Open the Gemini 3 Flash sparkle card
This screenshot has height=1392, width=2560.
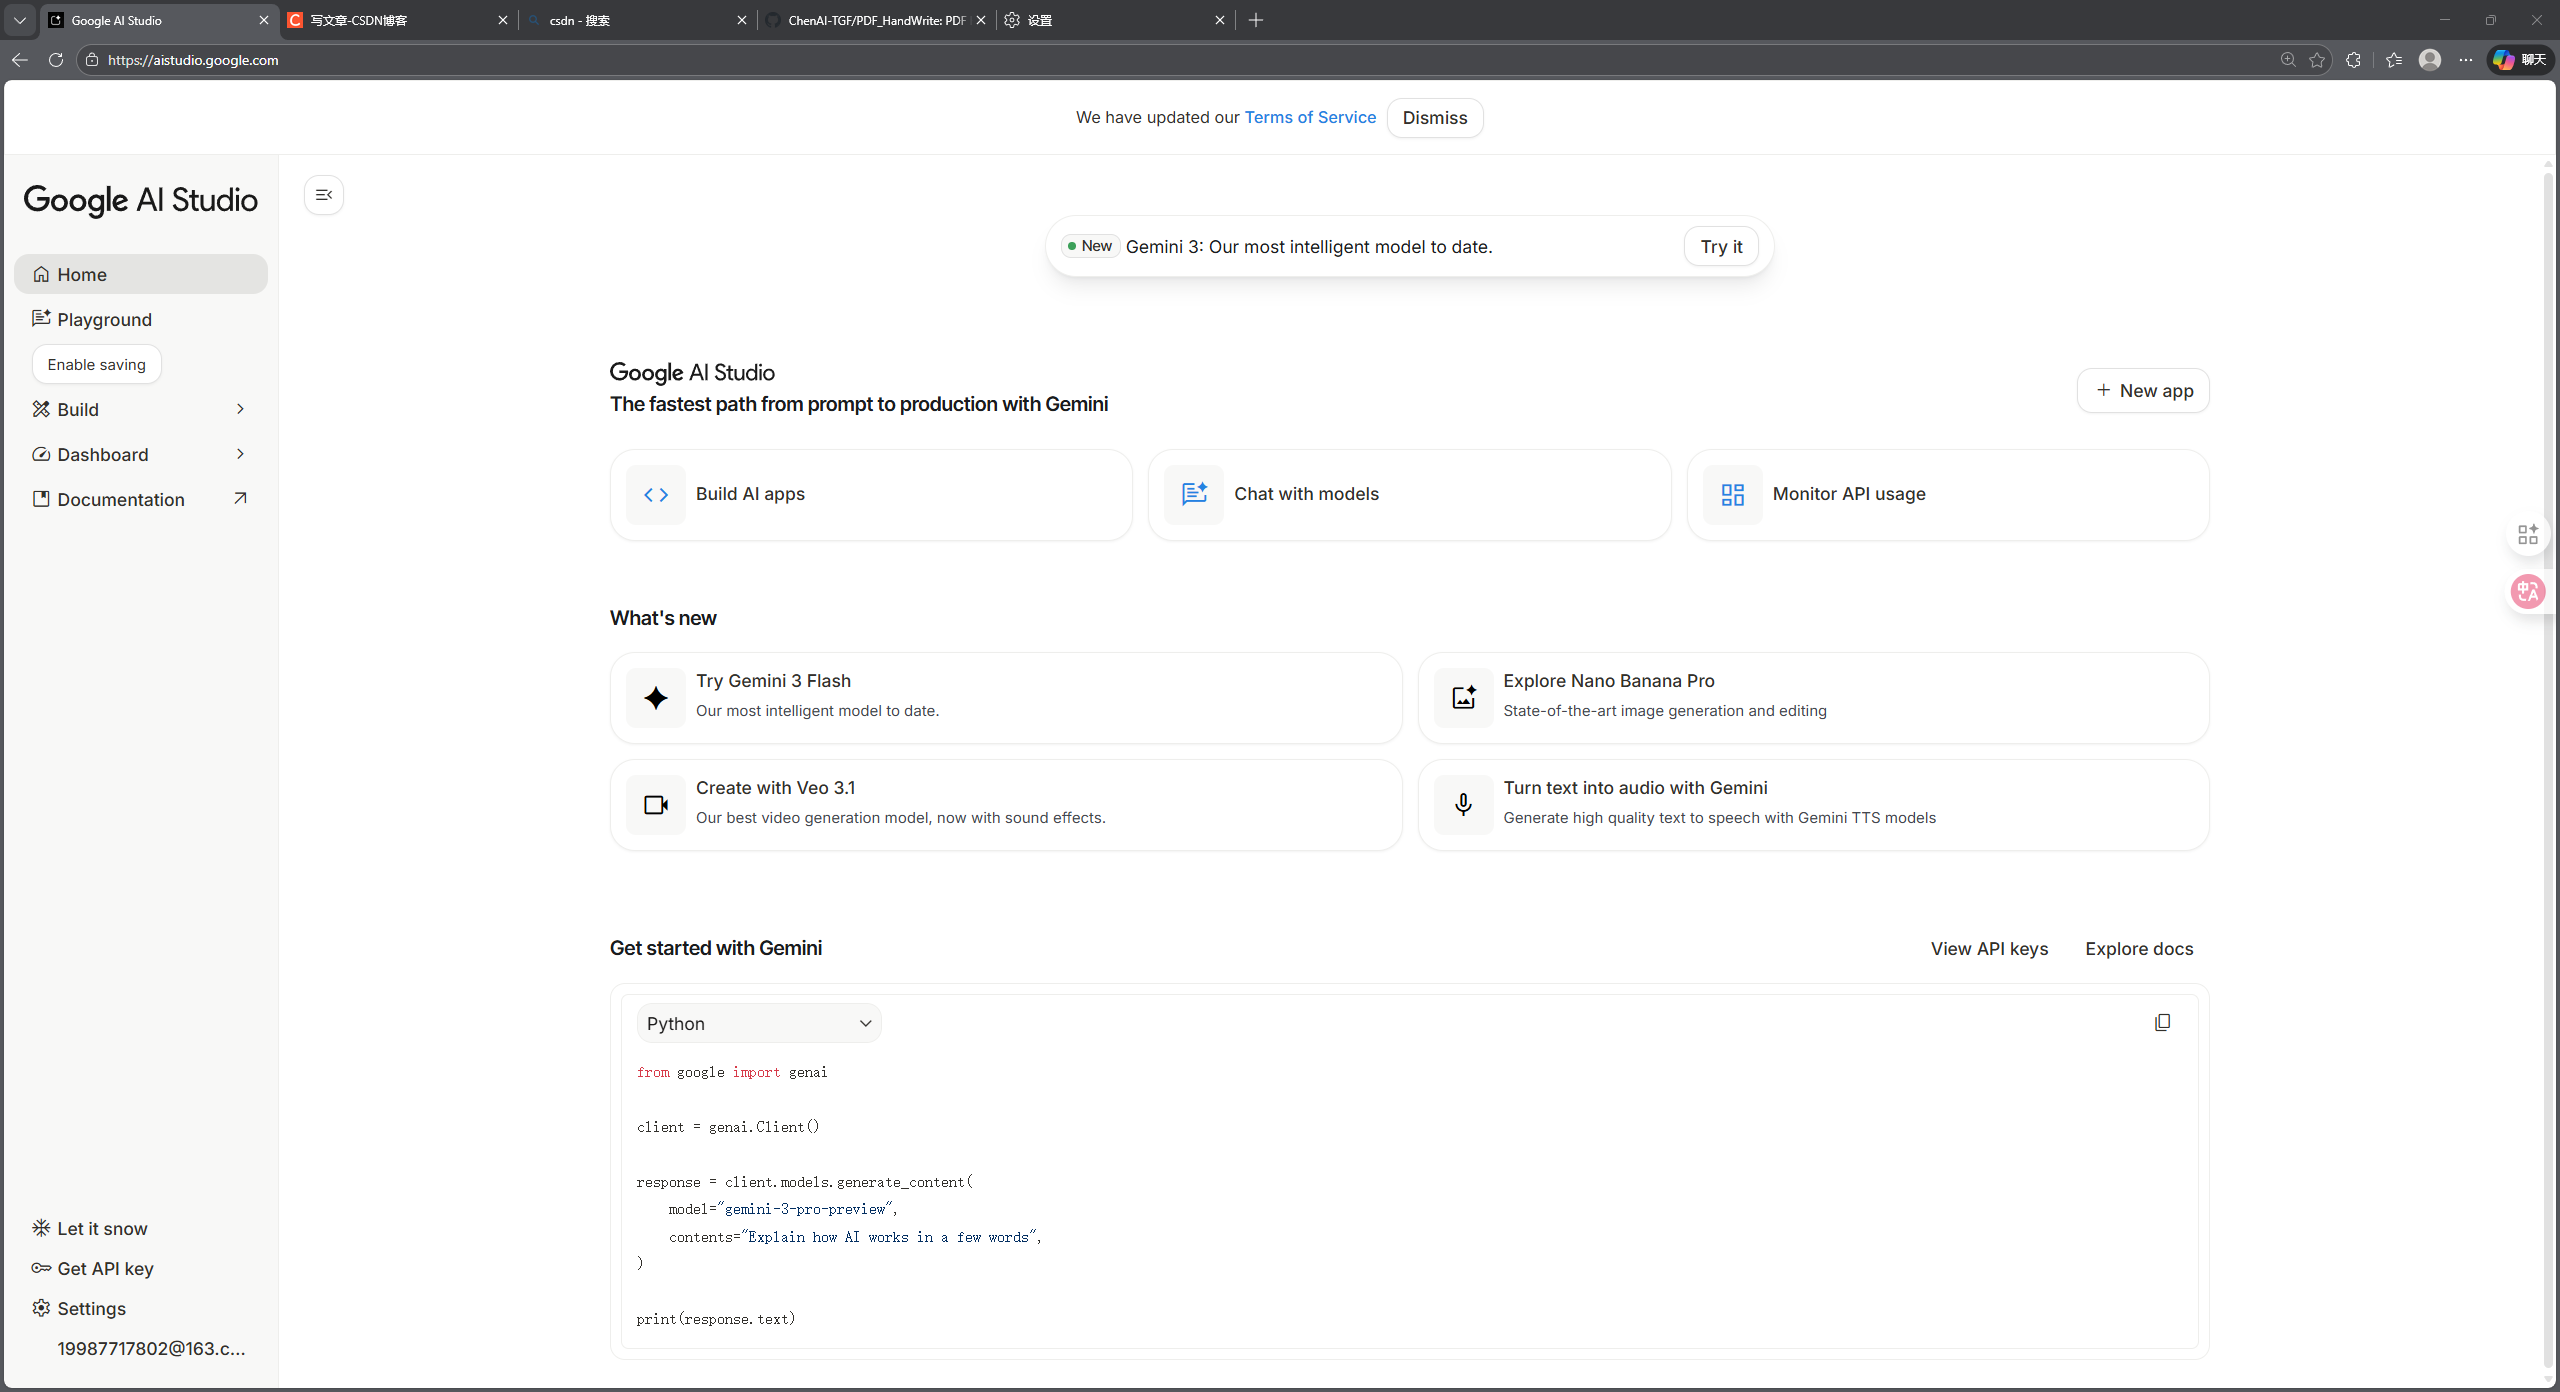656,697
